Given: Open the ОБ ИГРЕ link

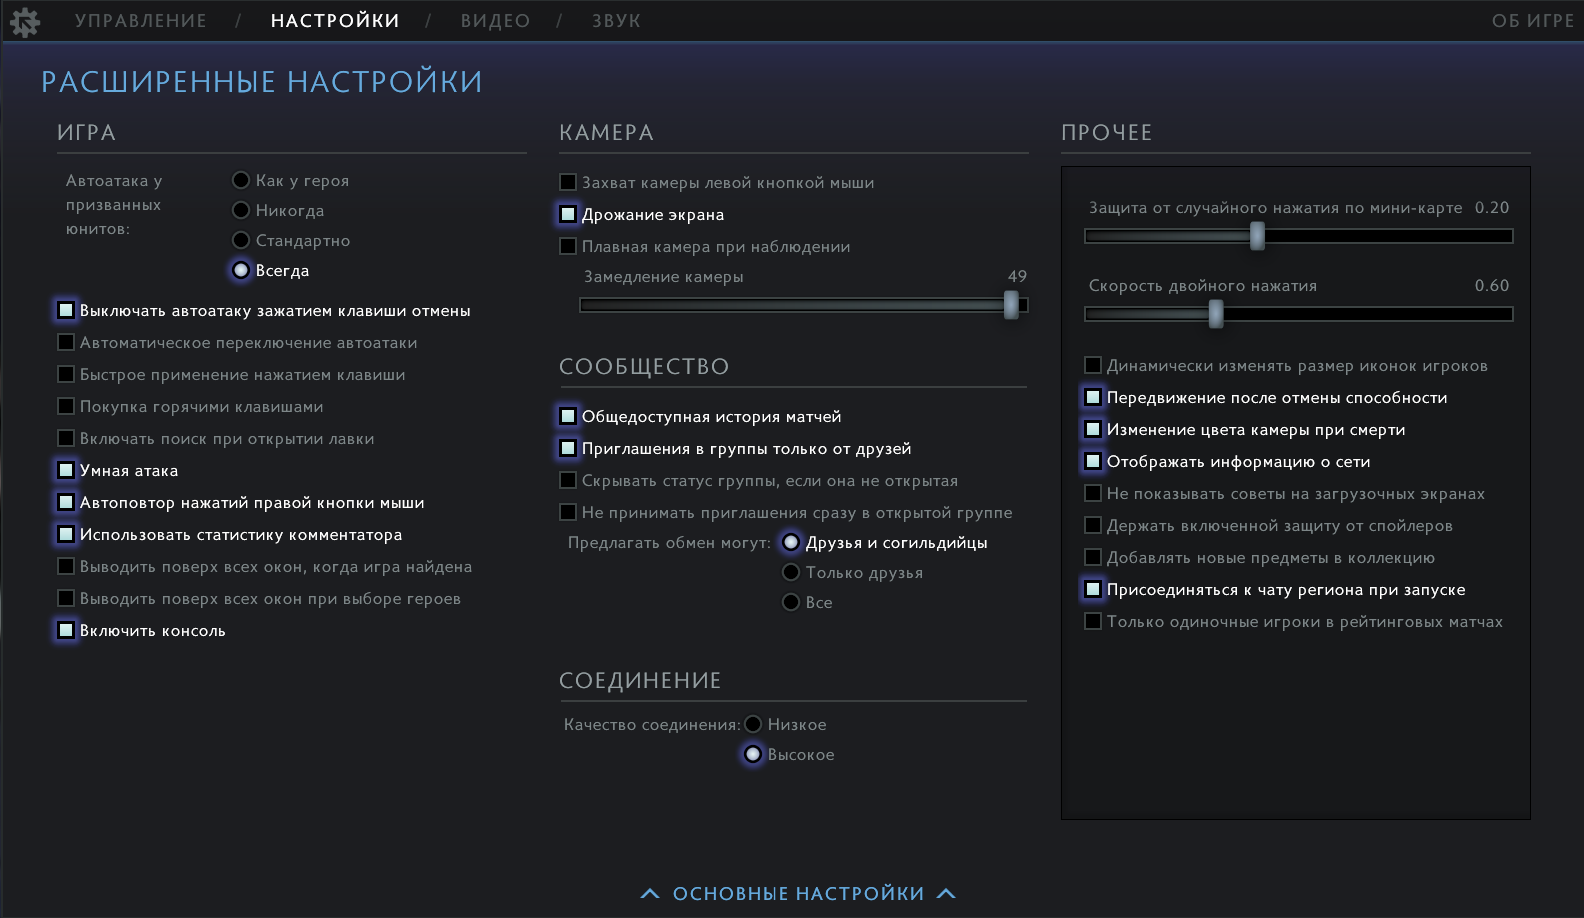Looking at the screenshot, I should [x=1532, y=21].
